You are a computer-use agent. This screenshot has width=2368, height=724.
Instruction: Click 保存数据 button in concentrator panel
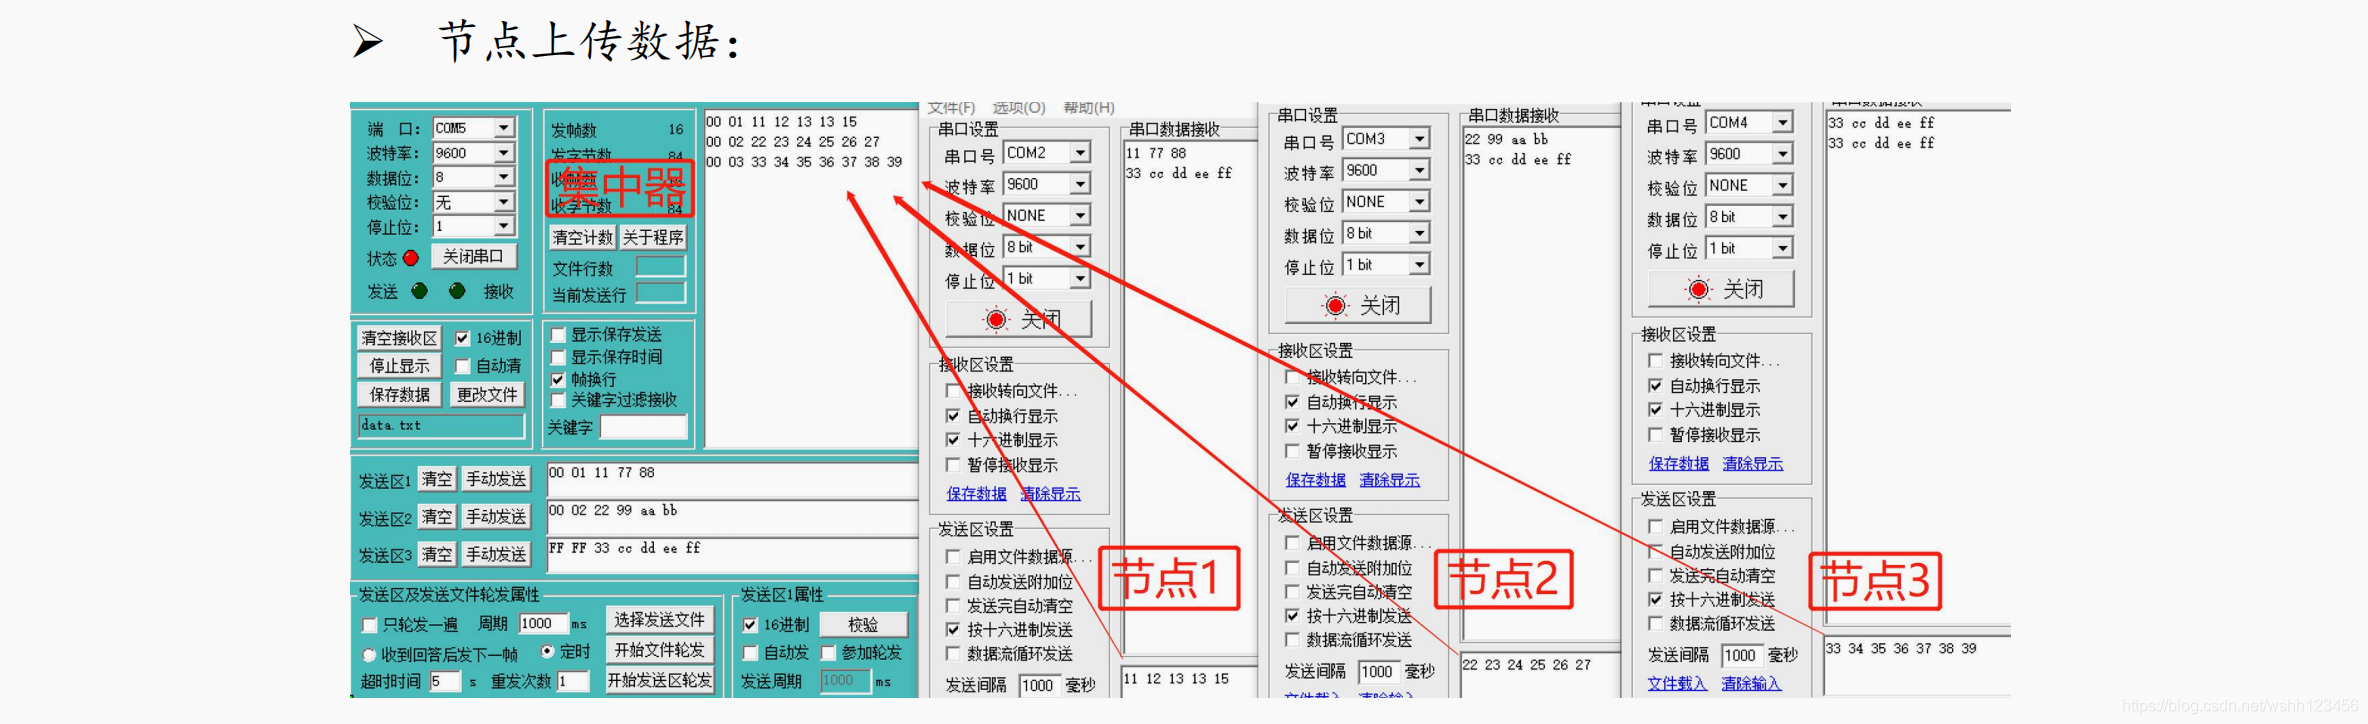(399, 395)
